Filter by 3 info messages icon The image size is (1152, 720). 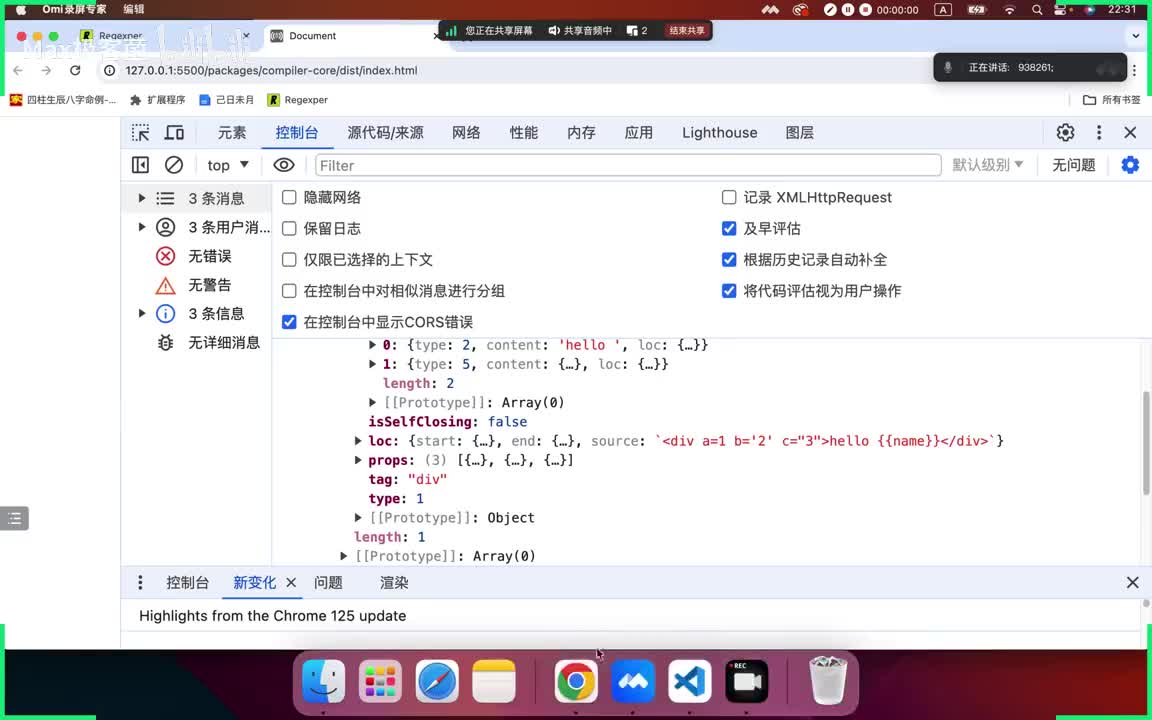[x=165, y=314]
